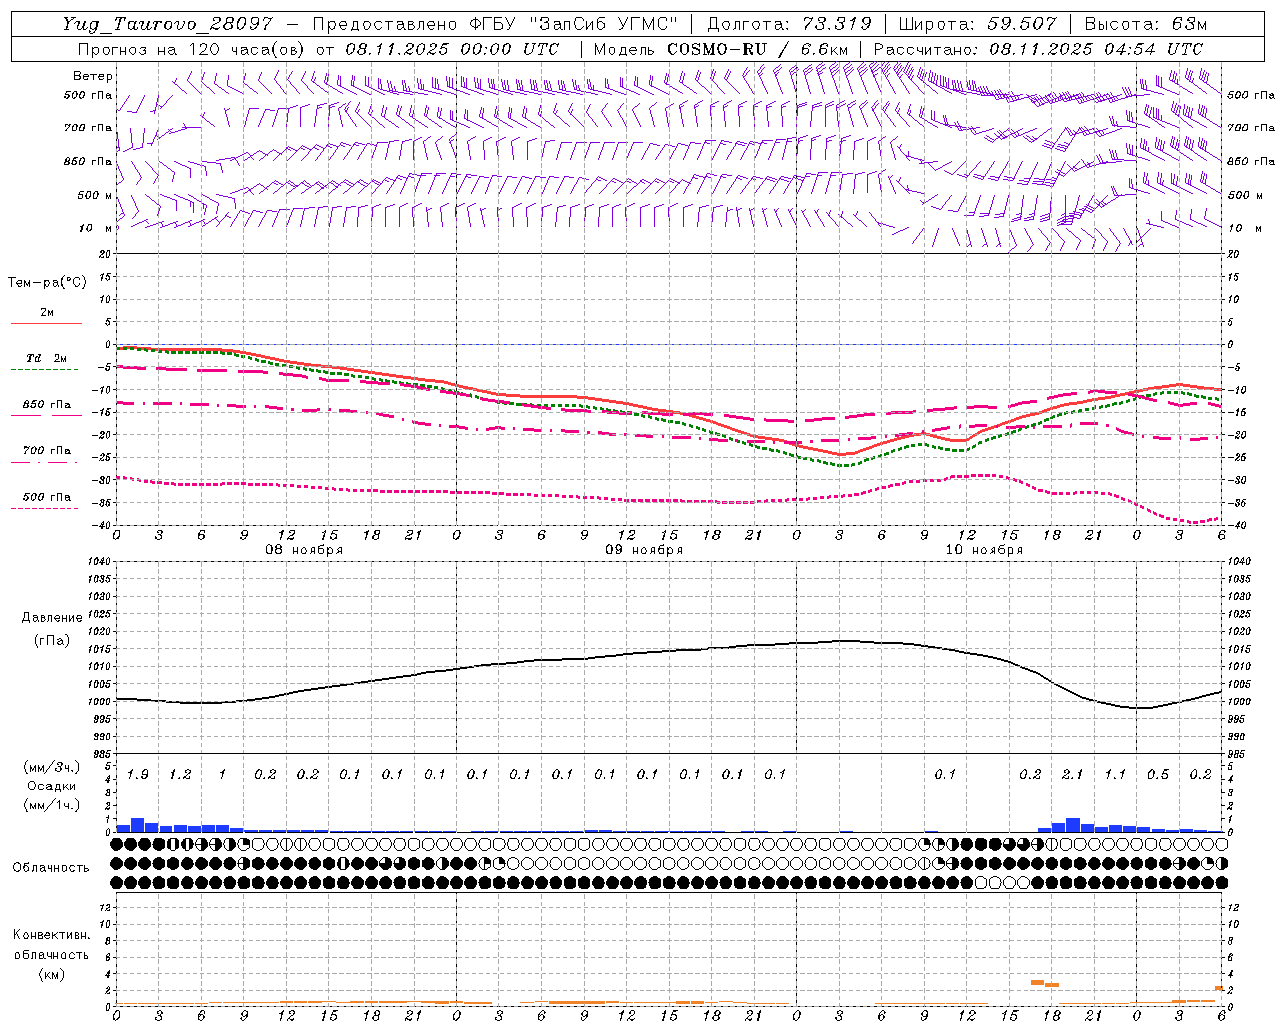Click the Конвективн. label of convective panel
The width and height of the screenshot is (1280, 1024).
(x=51, y=935)
